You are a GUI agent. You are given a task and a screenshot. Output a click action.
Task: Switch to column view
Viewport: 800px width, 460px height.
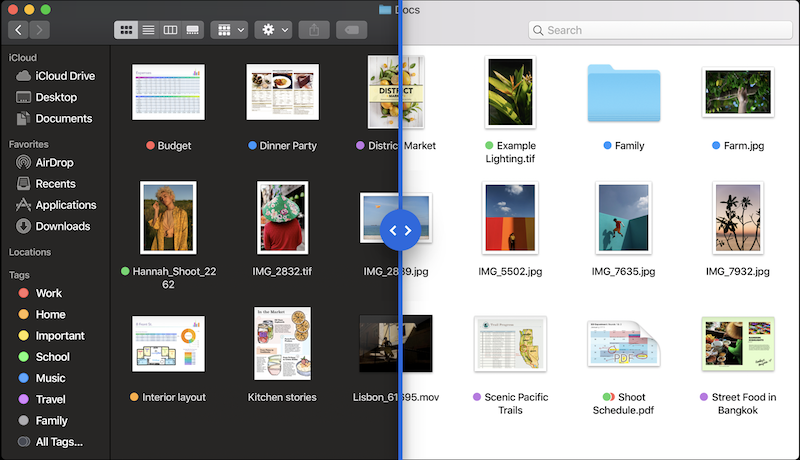tap(171, 30)
